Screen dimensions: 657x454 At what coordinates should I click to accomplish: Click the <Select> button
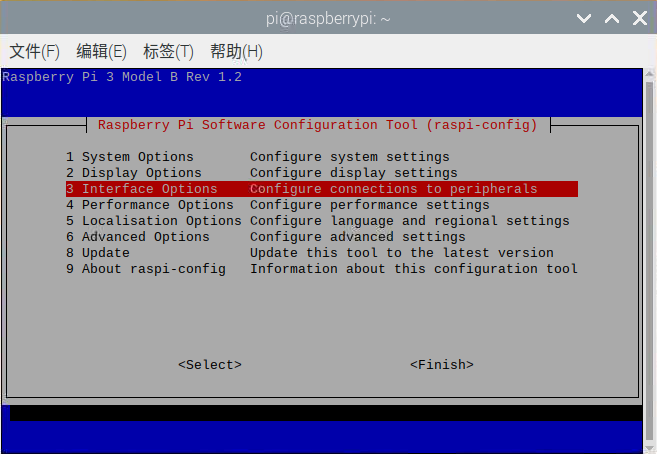click(x=210, y=364)
